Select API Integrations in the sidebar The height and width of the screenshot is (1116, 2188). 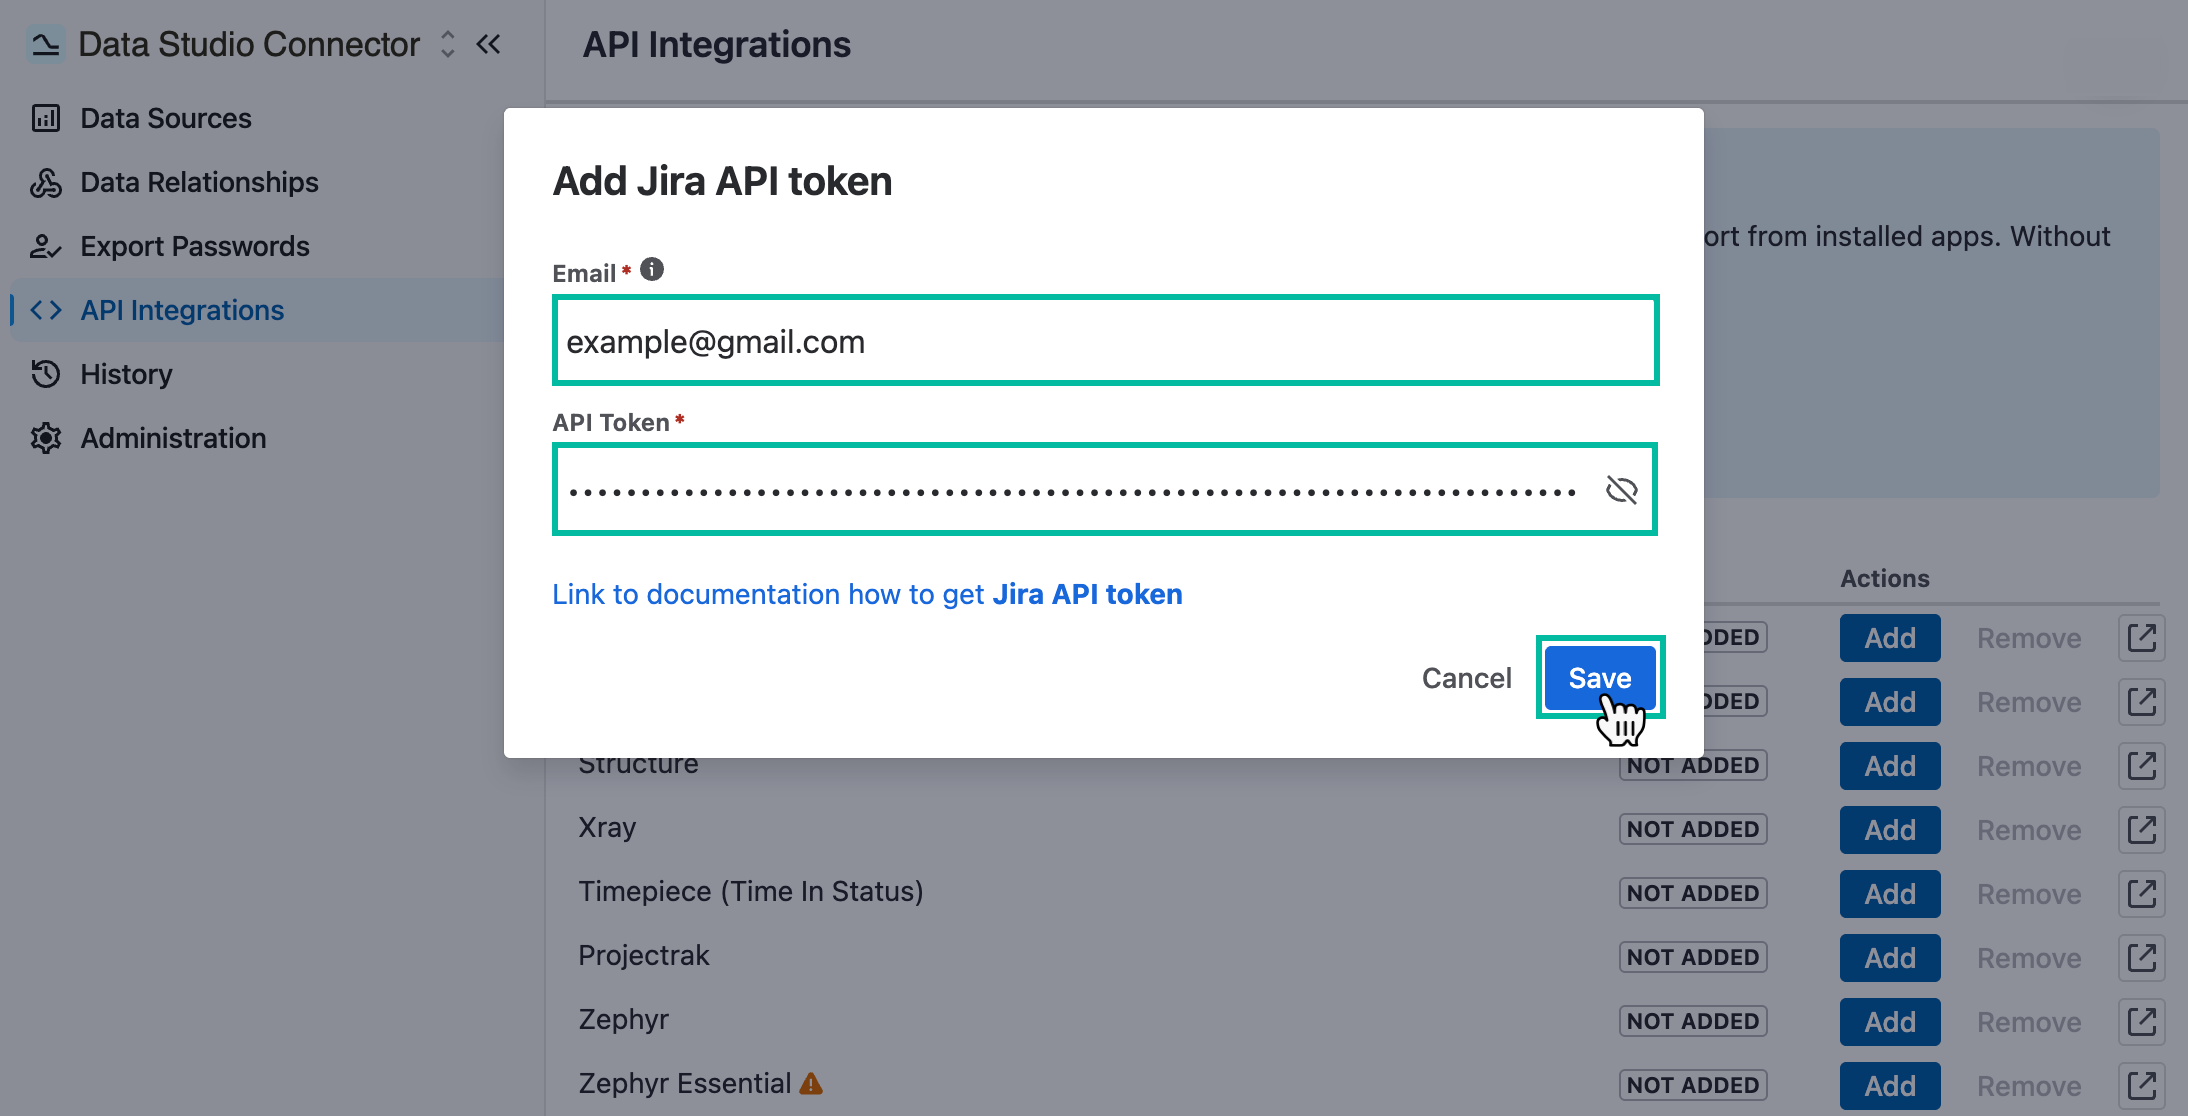(256, 310)
